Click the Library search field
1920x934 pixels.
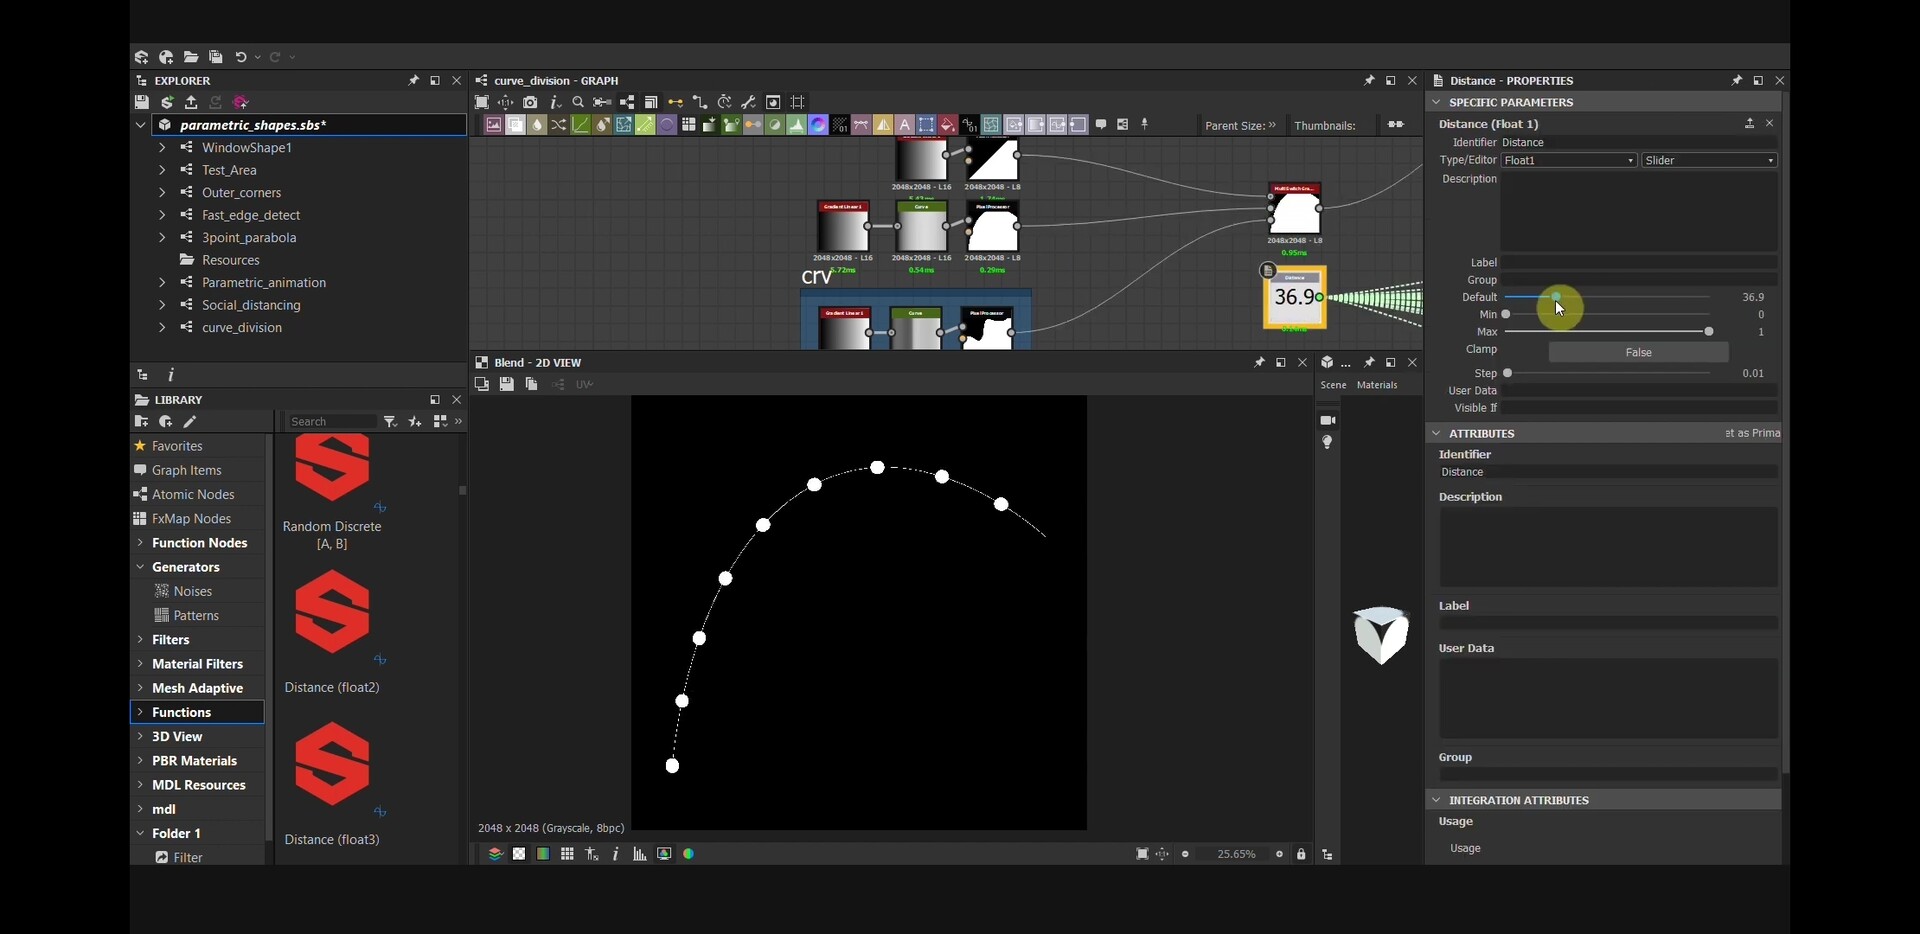pyautogui.click(x=330, y=421)
